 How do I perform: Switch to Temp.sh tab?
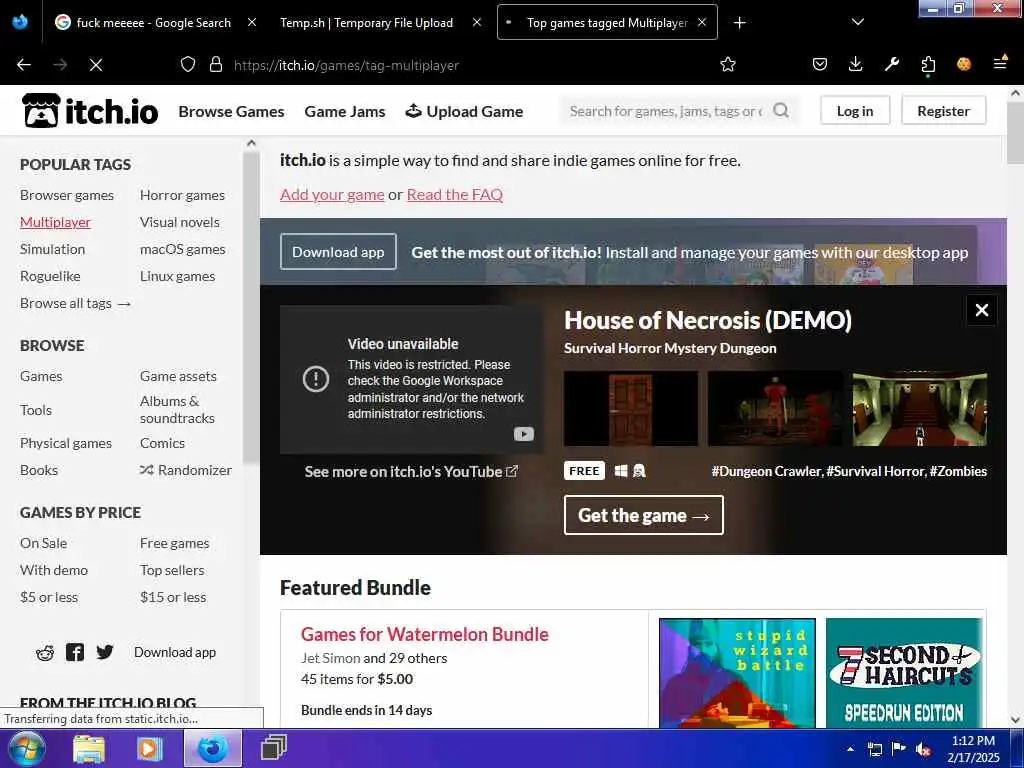(x=366, y=23)
